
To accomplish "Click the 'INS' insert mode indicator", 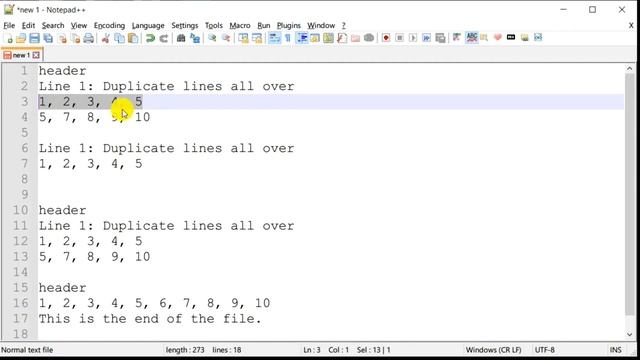I will point(616,350).
